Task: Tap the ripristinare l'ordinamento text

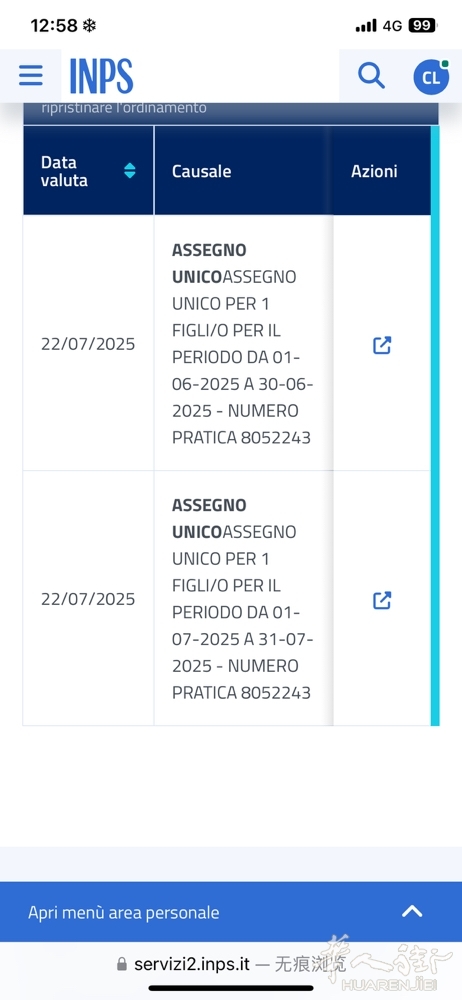Action: [124, 108]
